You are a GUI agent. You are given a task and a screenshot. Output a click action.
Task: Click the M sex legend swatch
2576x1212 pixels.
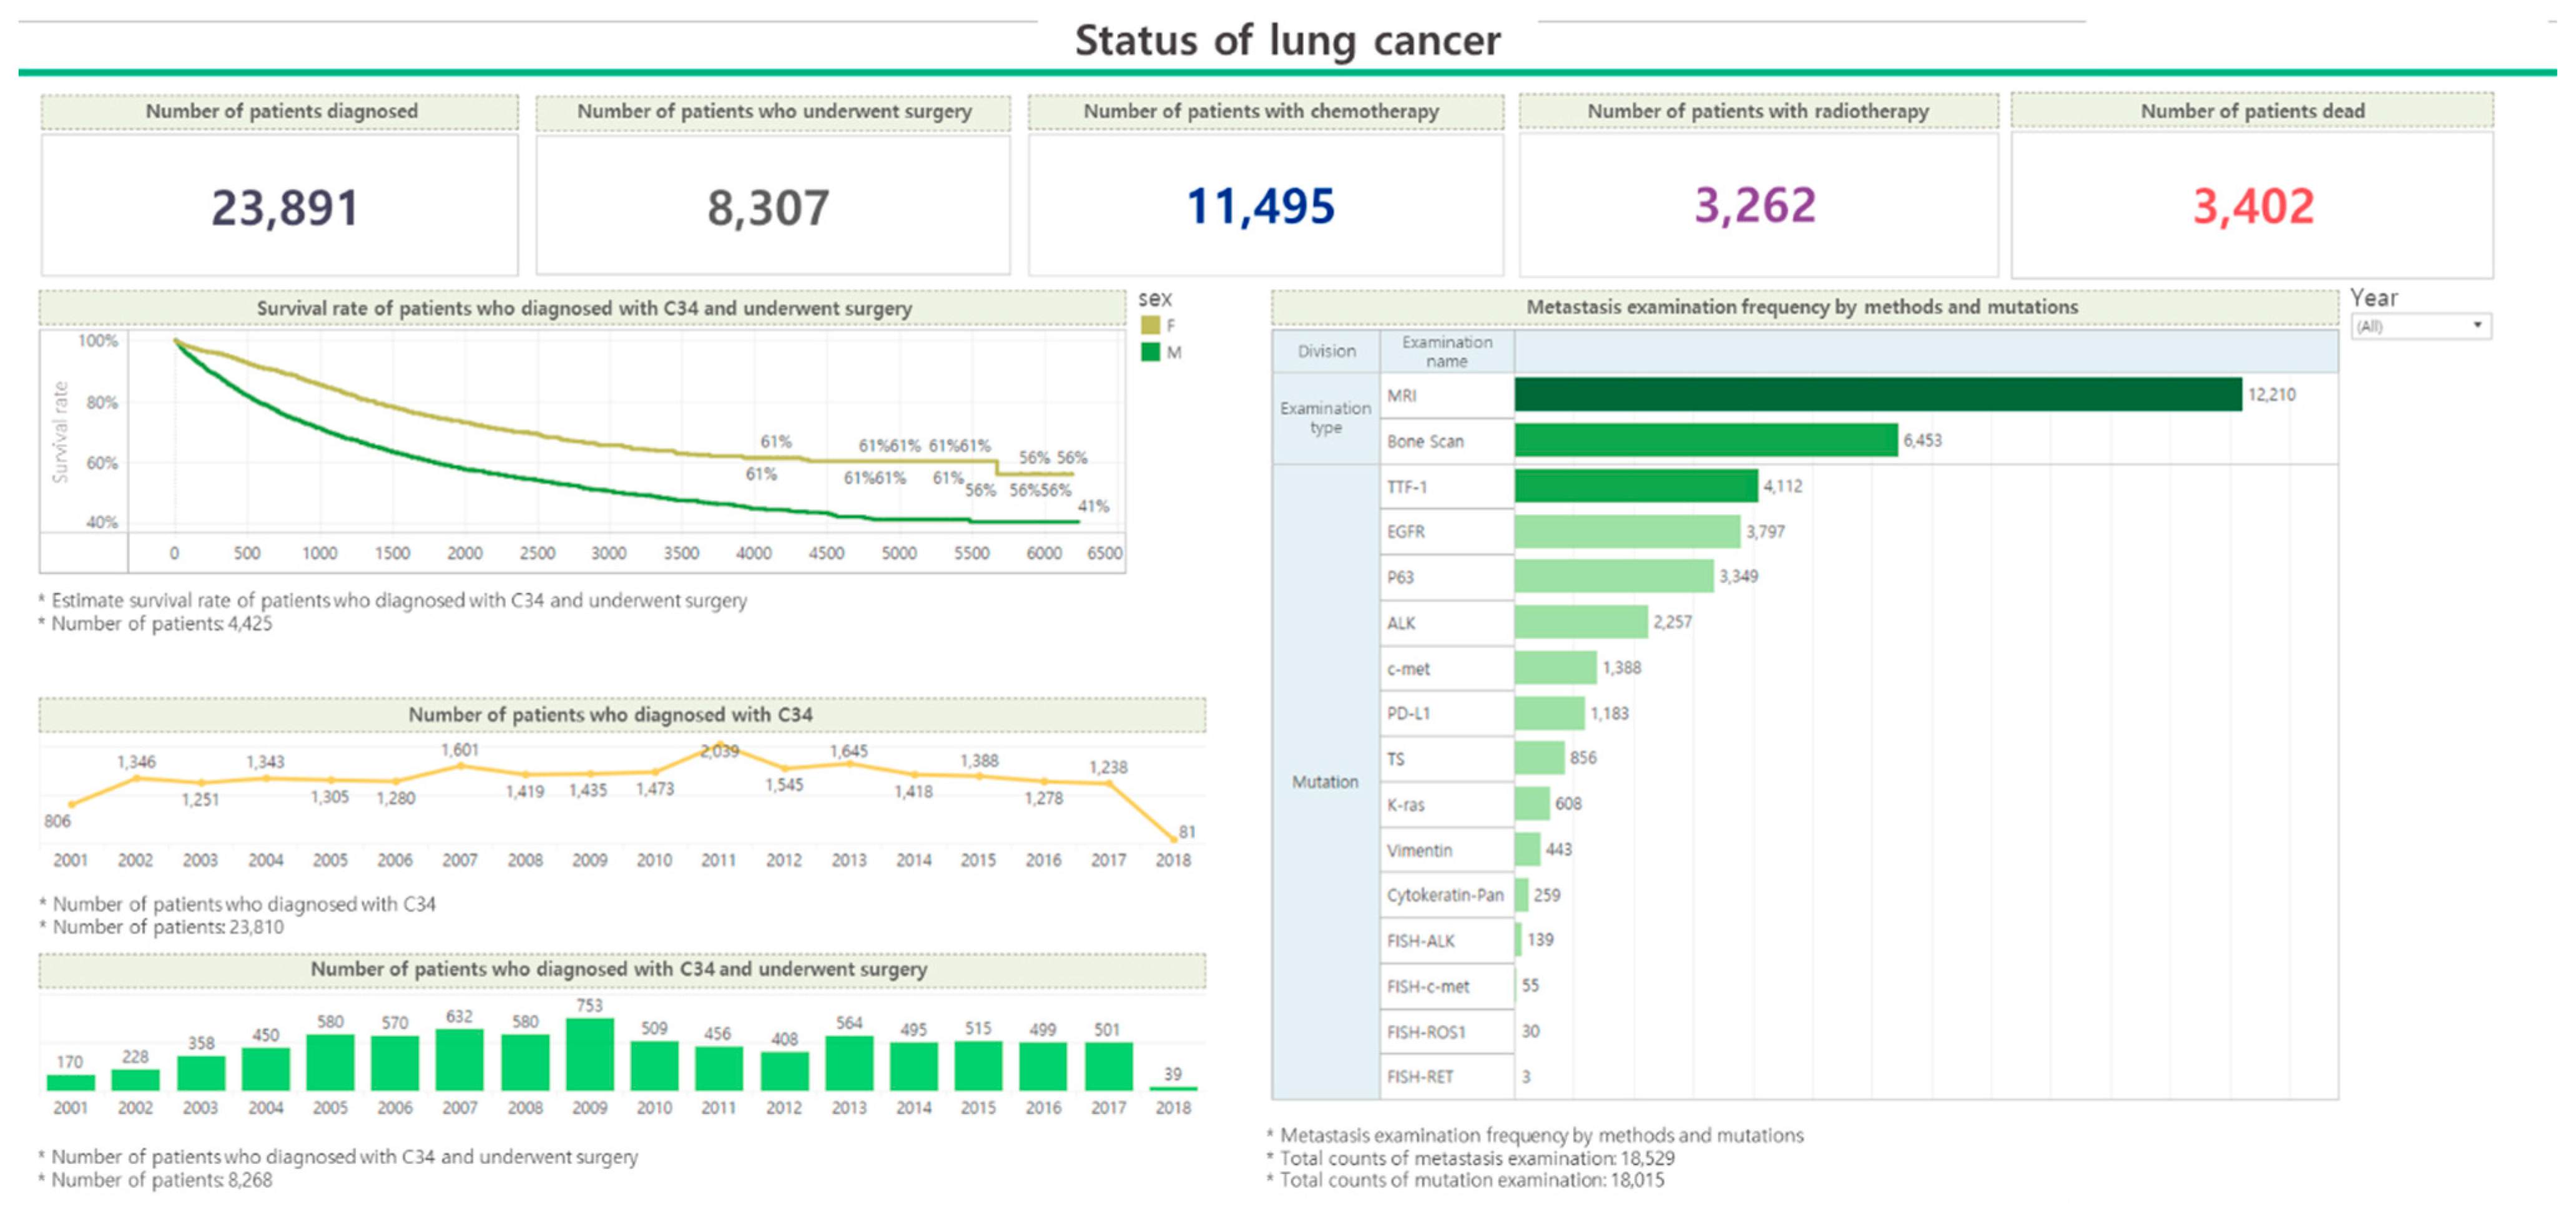(1150, 352)
